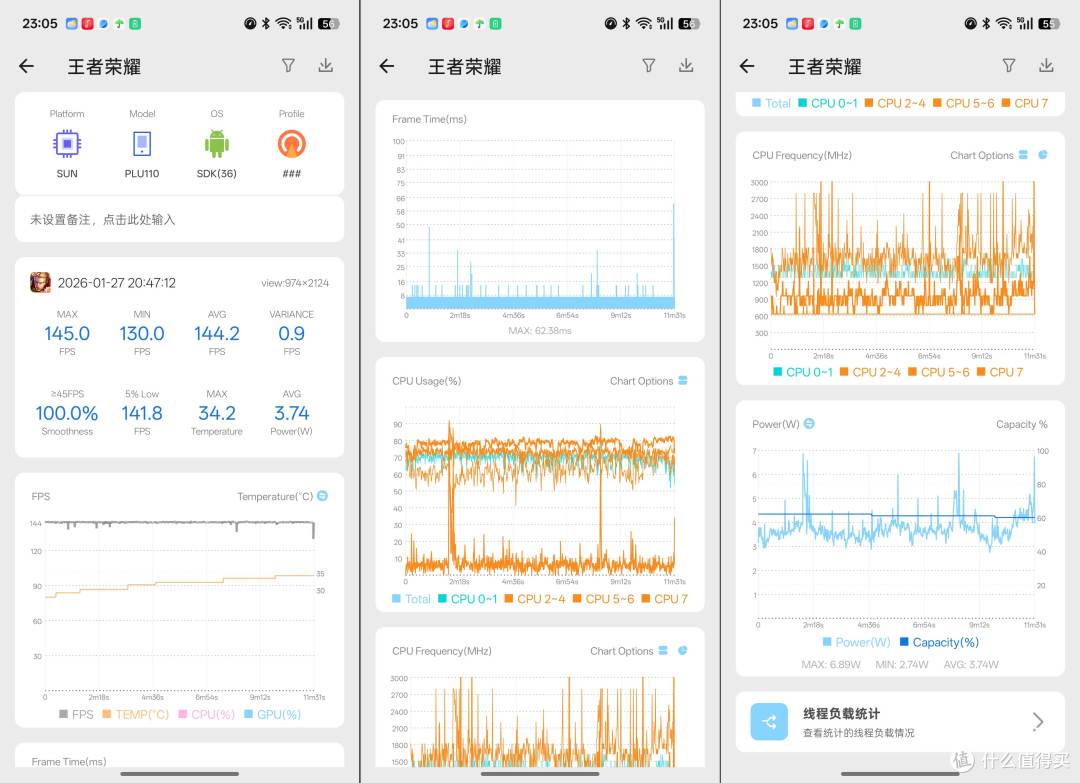Image resolution: width=1080 pixels, height=783 pixels.
Task: Tap the Wi-Fi status icon on the left phone screen
Action: pos(283,23)
